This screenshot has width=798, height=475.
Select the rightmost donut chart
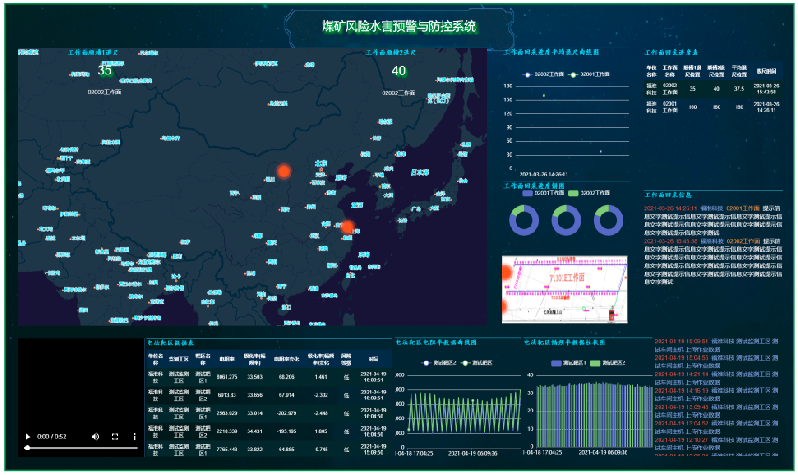(x=609, y=219)
